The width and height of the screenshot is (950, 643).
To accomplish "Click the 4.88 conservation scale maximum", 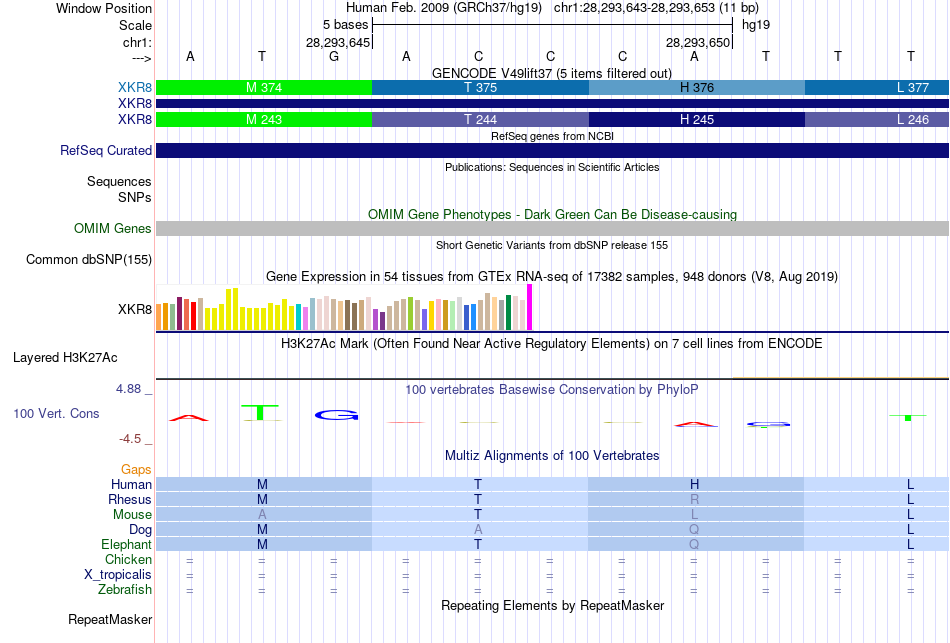I will click(128, 389).
